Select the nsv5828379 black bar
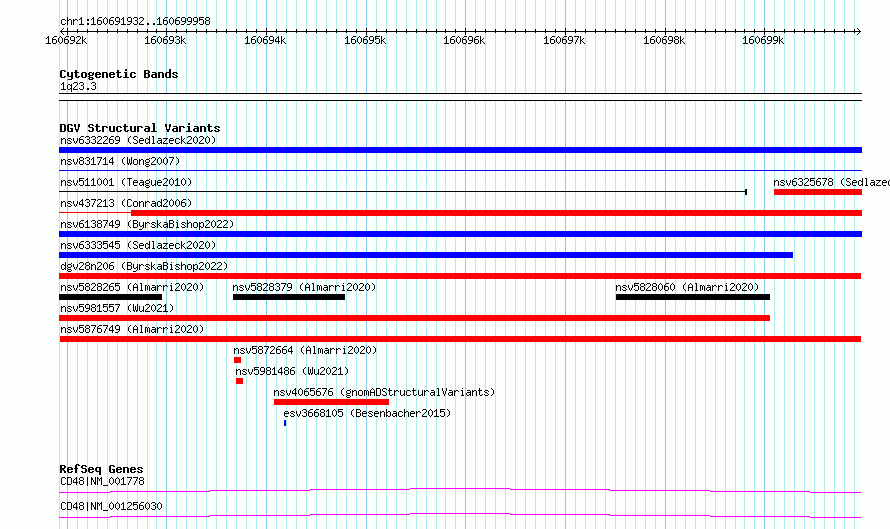This screenshot has width=890, height=529. point(289,297)
